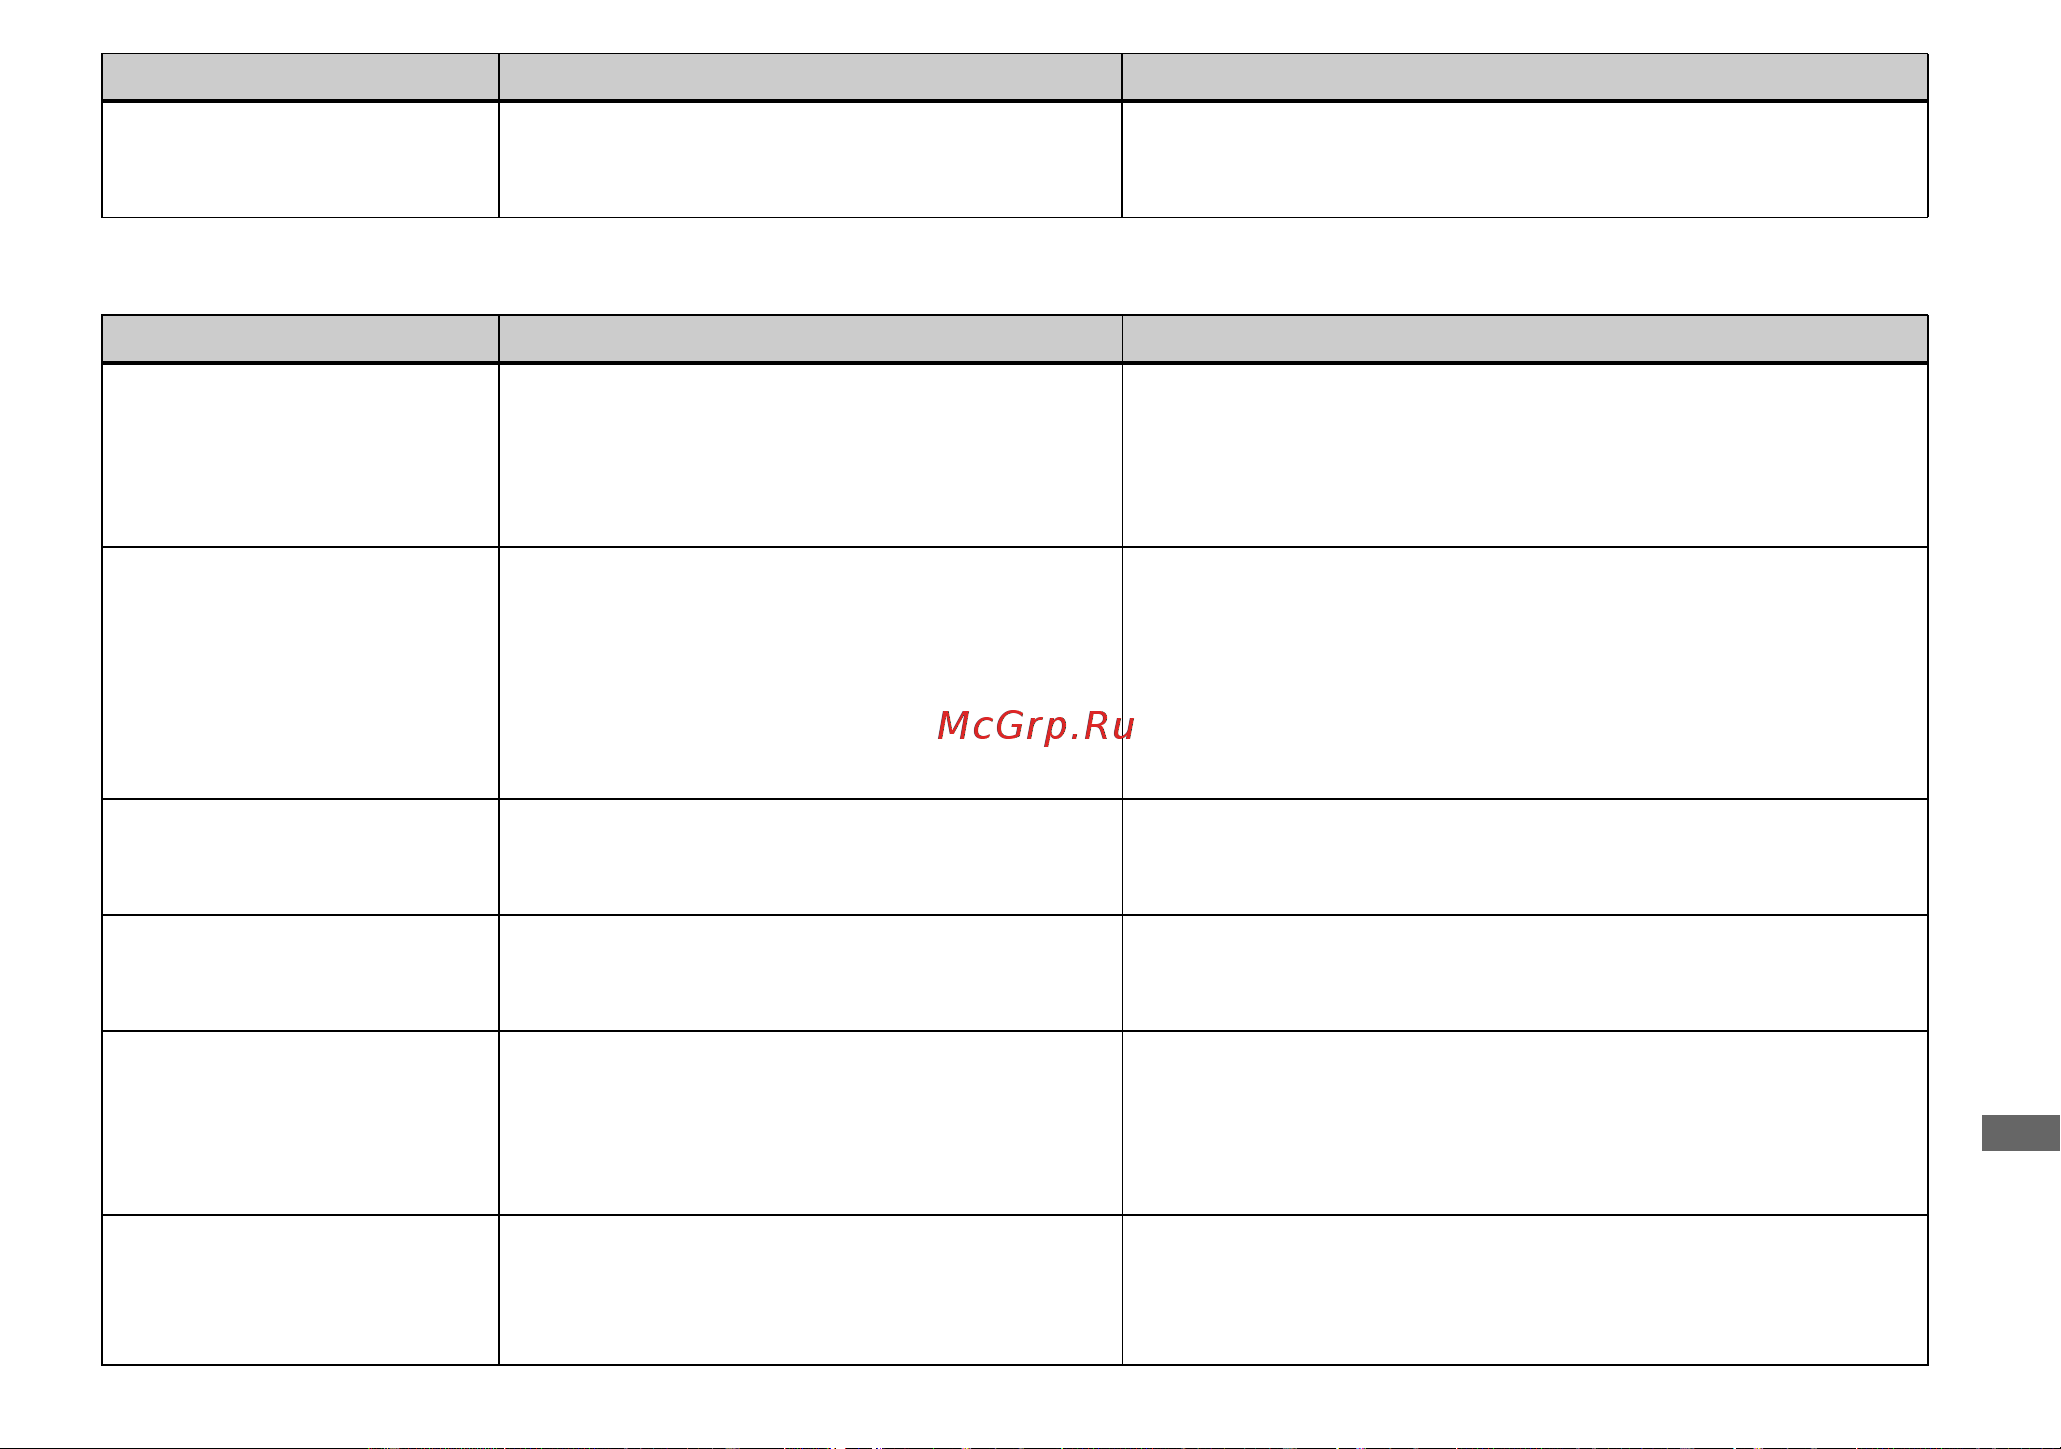The width and height of the screenshot is (2061, 1449).
Task: Select lower table first body row, first cell
Action: coord(301,455)
